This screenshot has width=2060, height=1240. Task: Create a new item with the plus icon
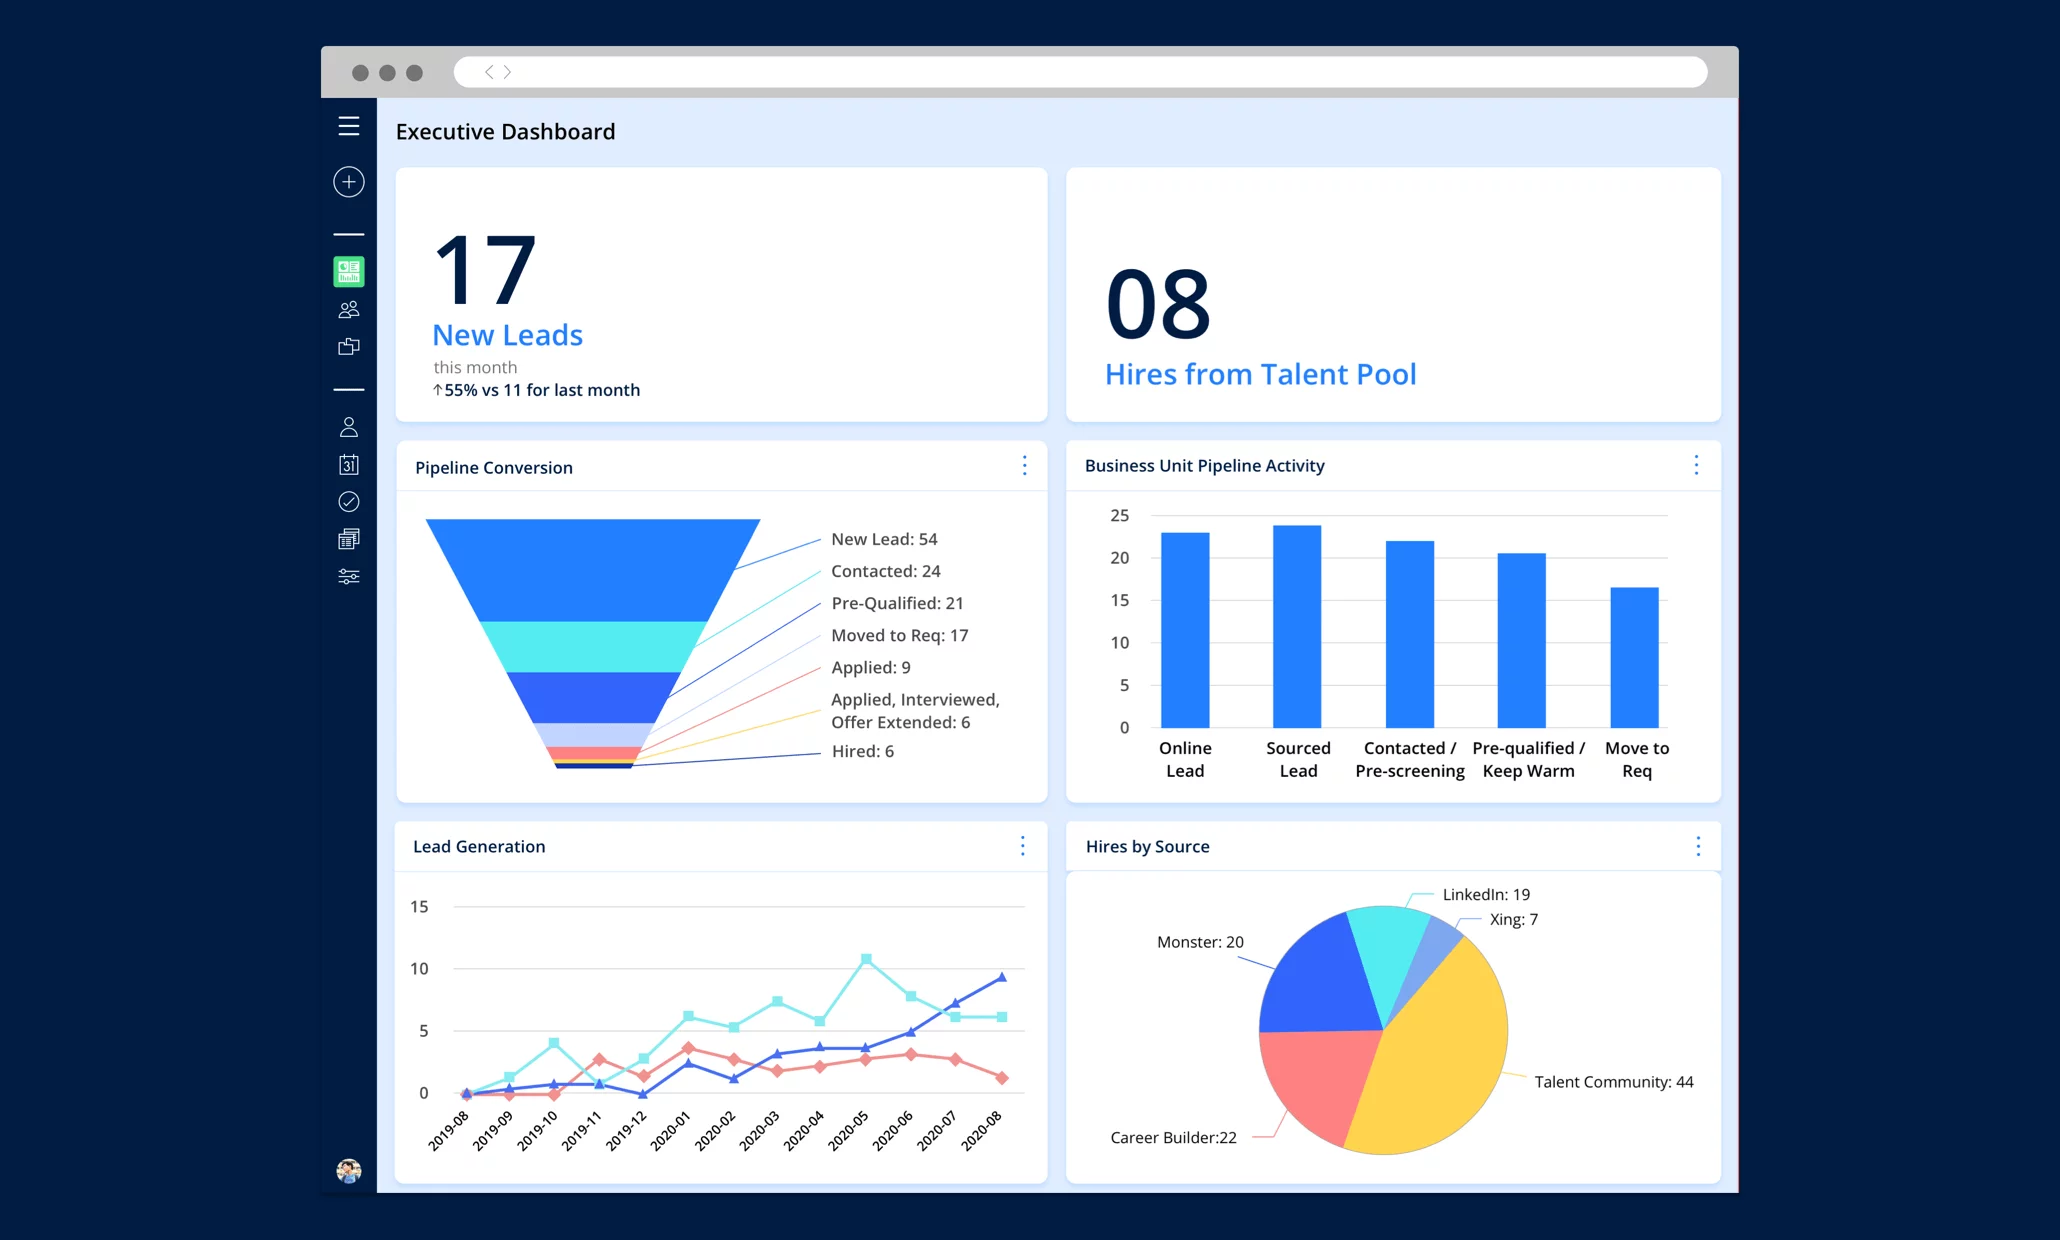tap(348, 182)
